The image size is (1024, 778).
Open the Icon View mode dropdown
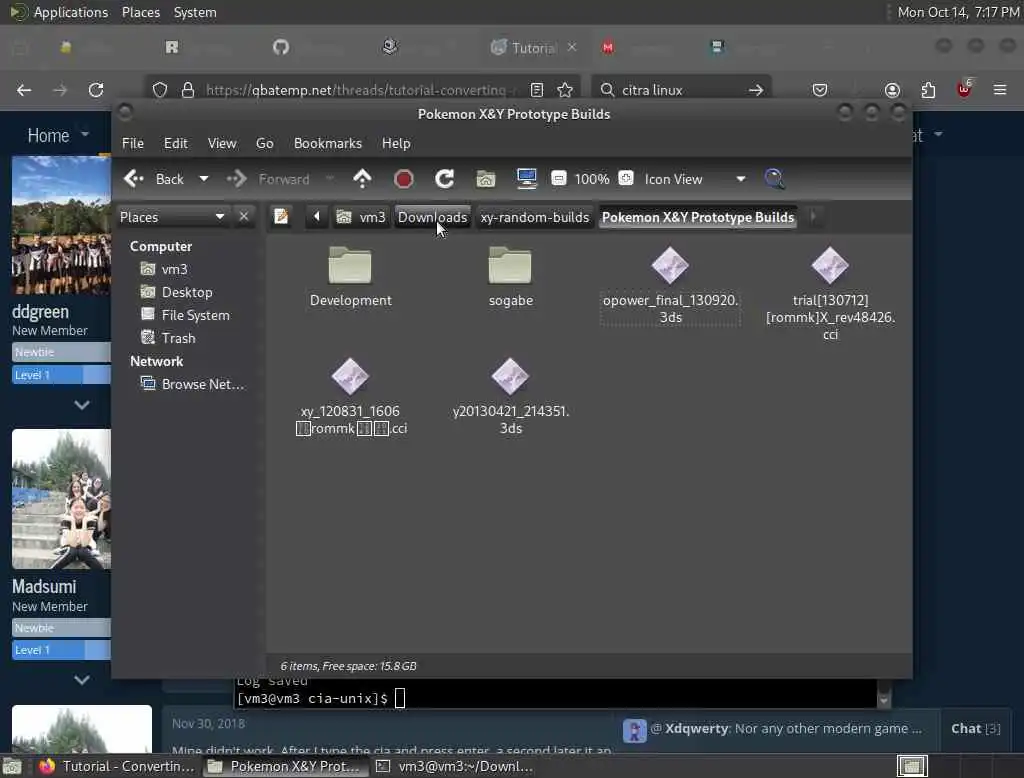coord(695,179)
